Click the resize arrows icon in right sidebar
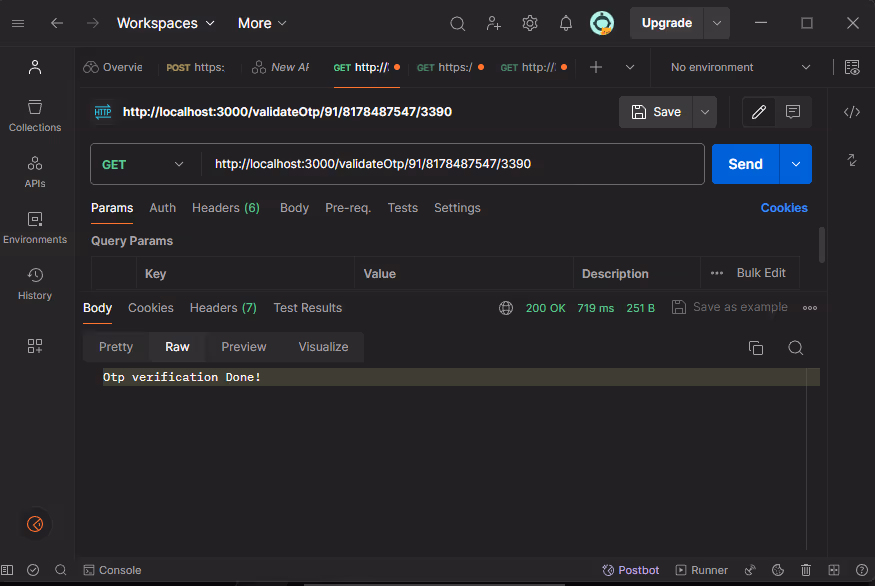The height and width of the screenshot is (586, 875). 852,160
